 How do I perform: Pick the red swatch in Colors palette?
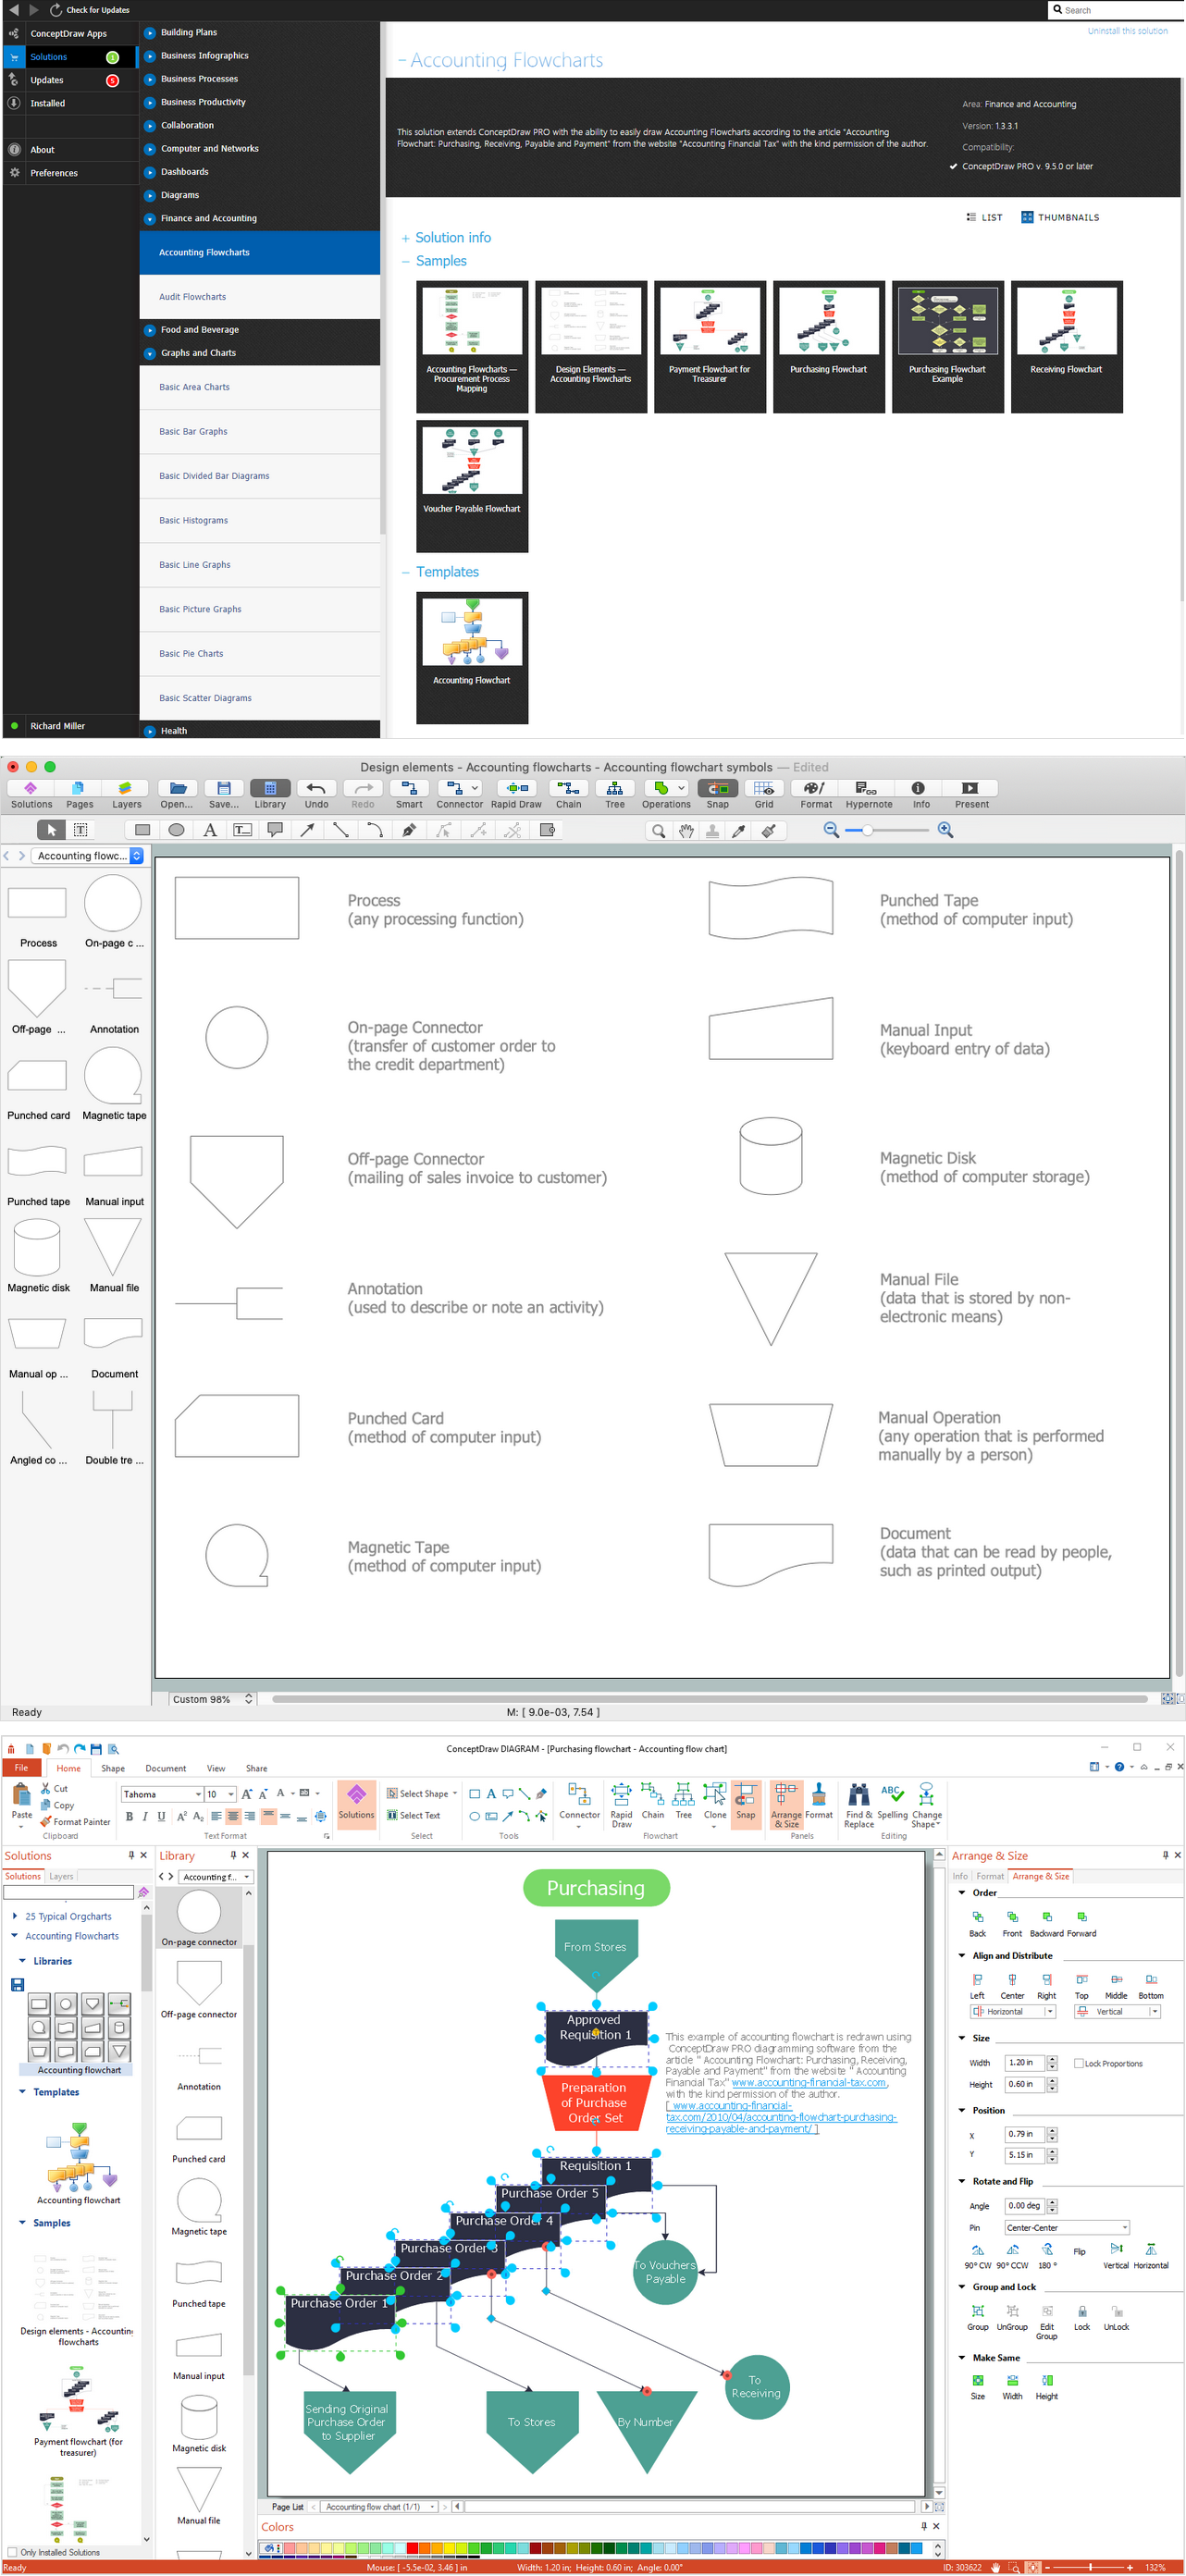(412, 2548)
